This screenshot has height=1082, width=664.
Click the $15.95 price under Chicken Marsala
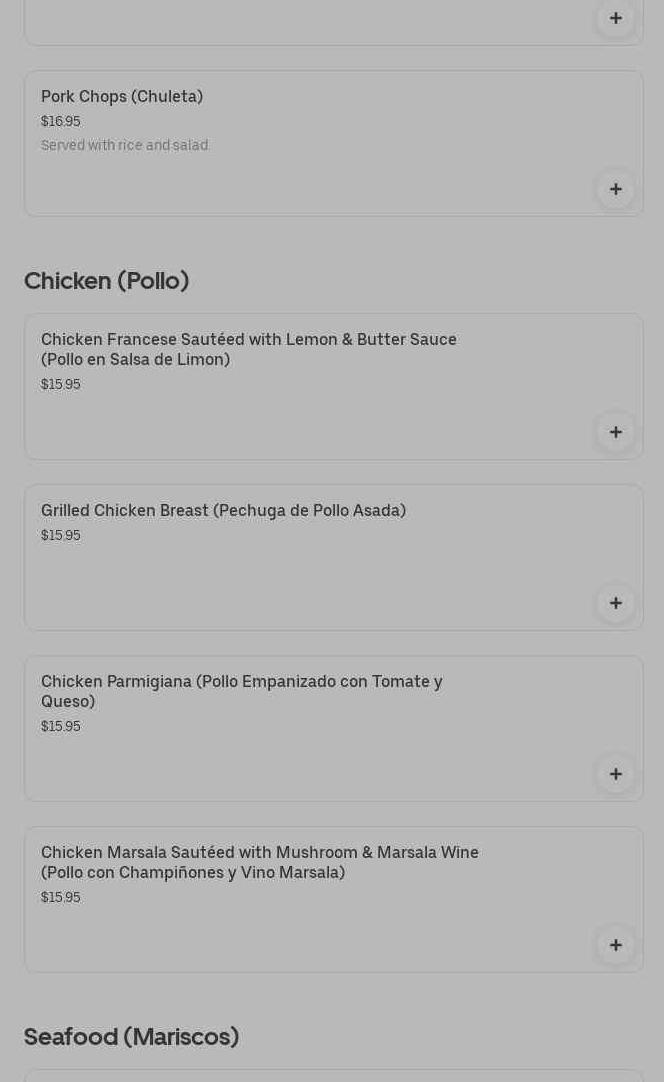tap(61, 898)
